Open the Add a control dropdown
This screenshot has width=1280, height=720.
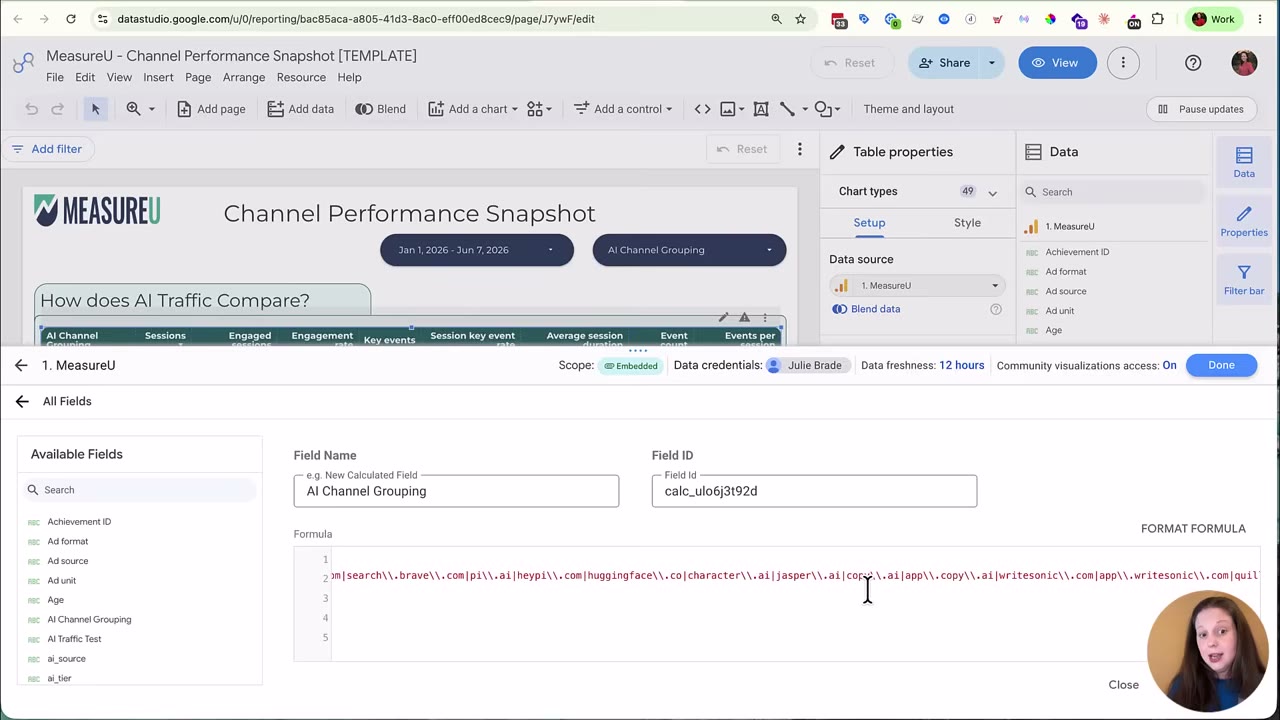click(x=623, y=109)
